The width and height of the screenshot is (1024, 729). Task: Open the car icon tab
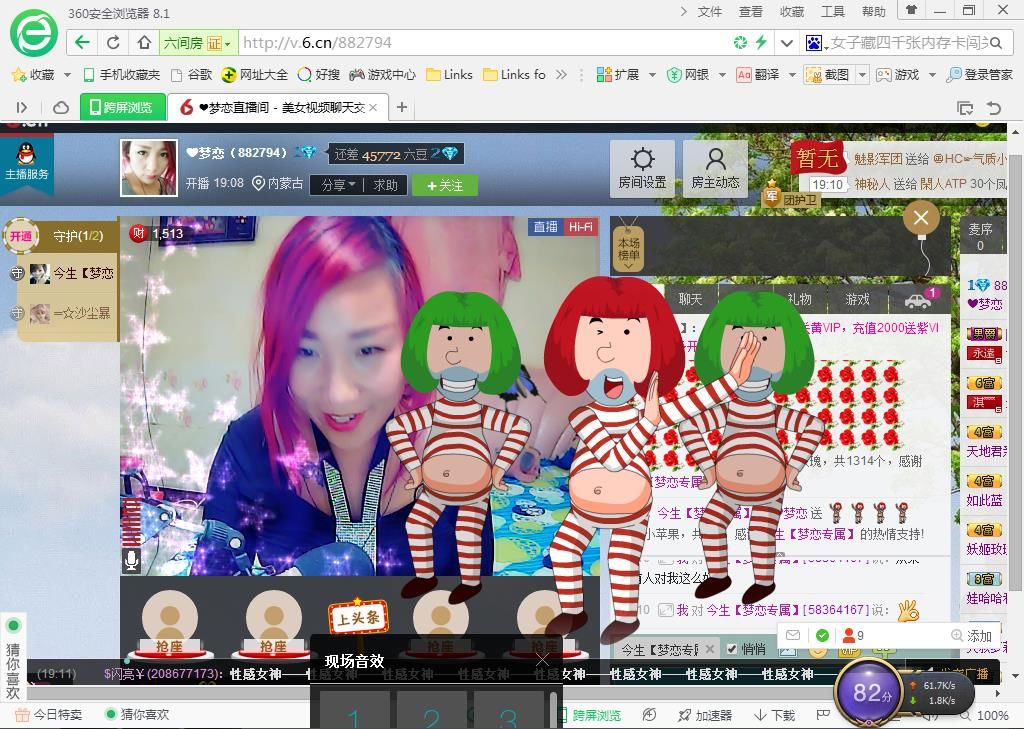point(917,300)
